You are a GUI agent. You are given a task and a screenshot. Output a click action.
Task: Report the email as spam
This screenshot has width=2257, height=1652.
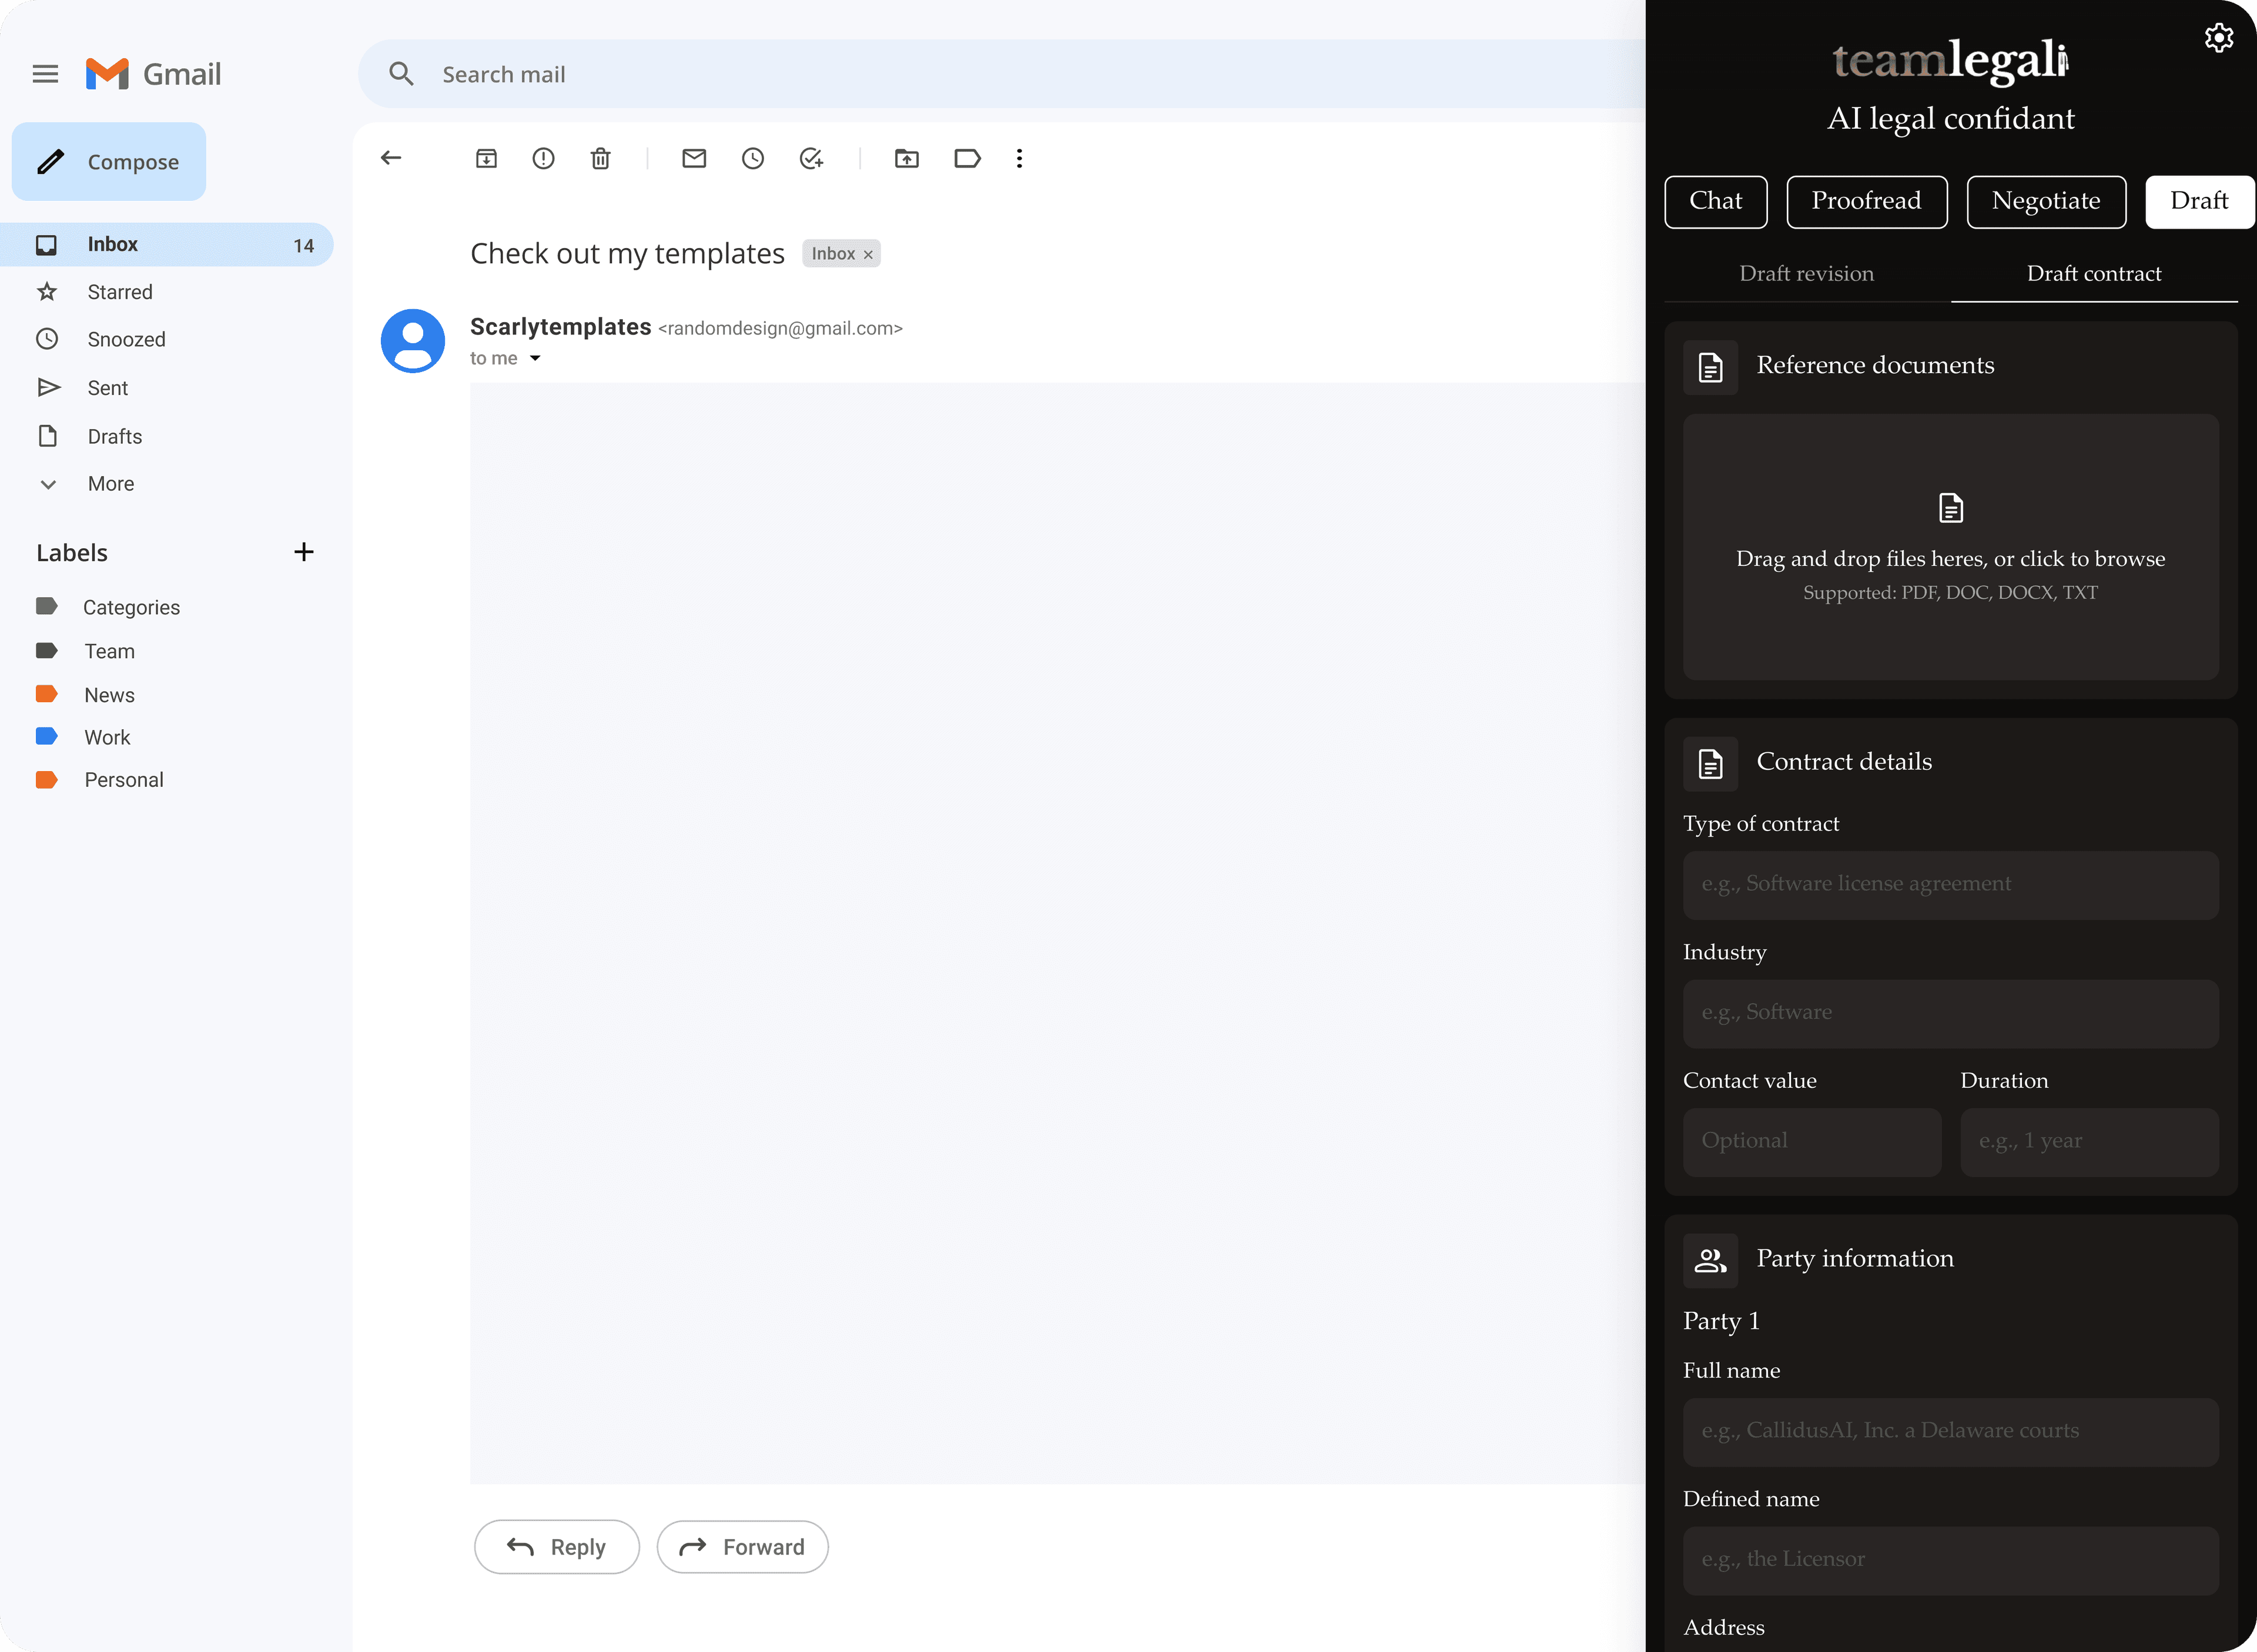tap(543, 158)
